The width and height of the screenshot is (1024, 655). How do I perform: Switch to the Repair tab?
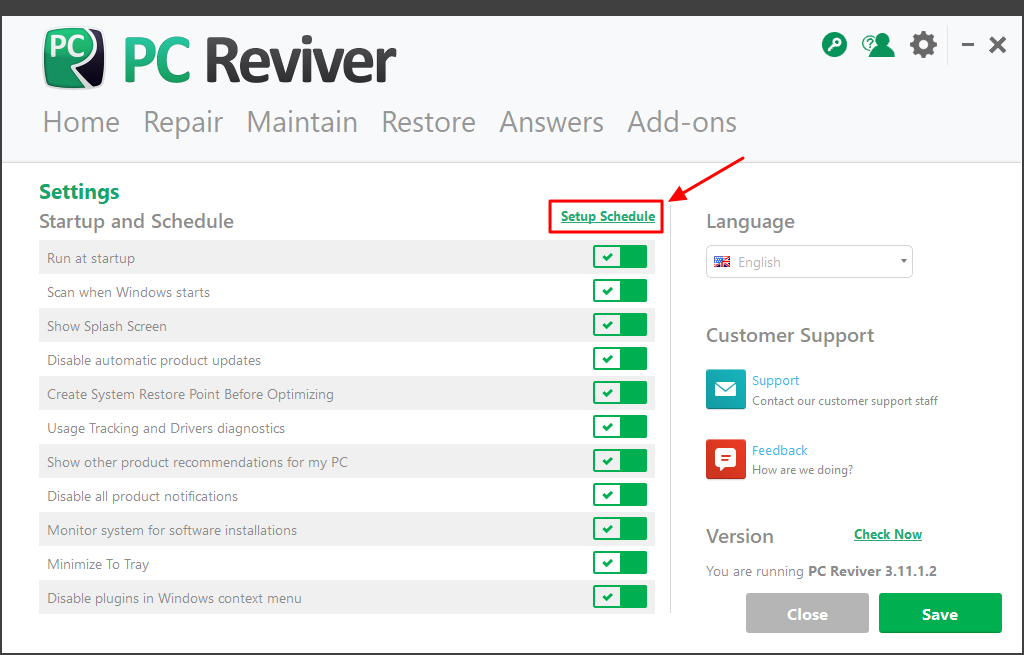tap(183, 122)
